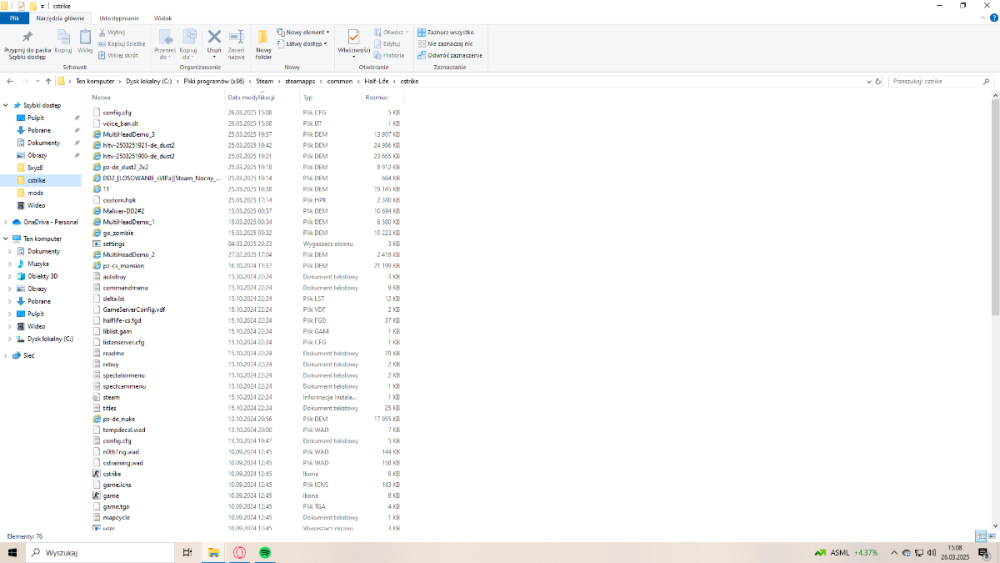
Task: Switch to the Widok tab
Action: (163, 18)
